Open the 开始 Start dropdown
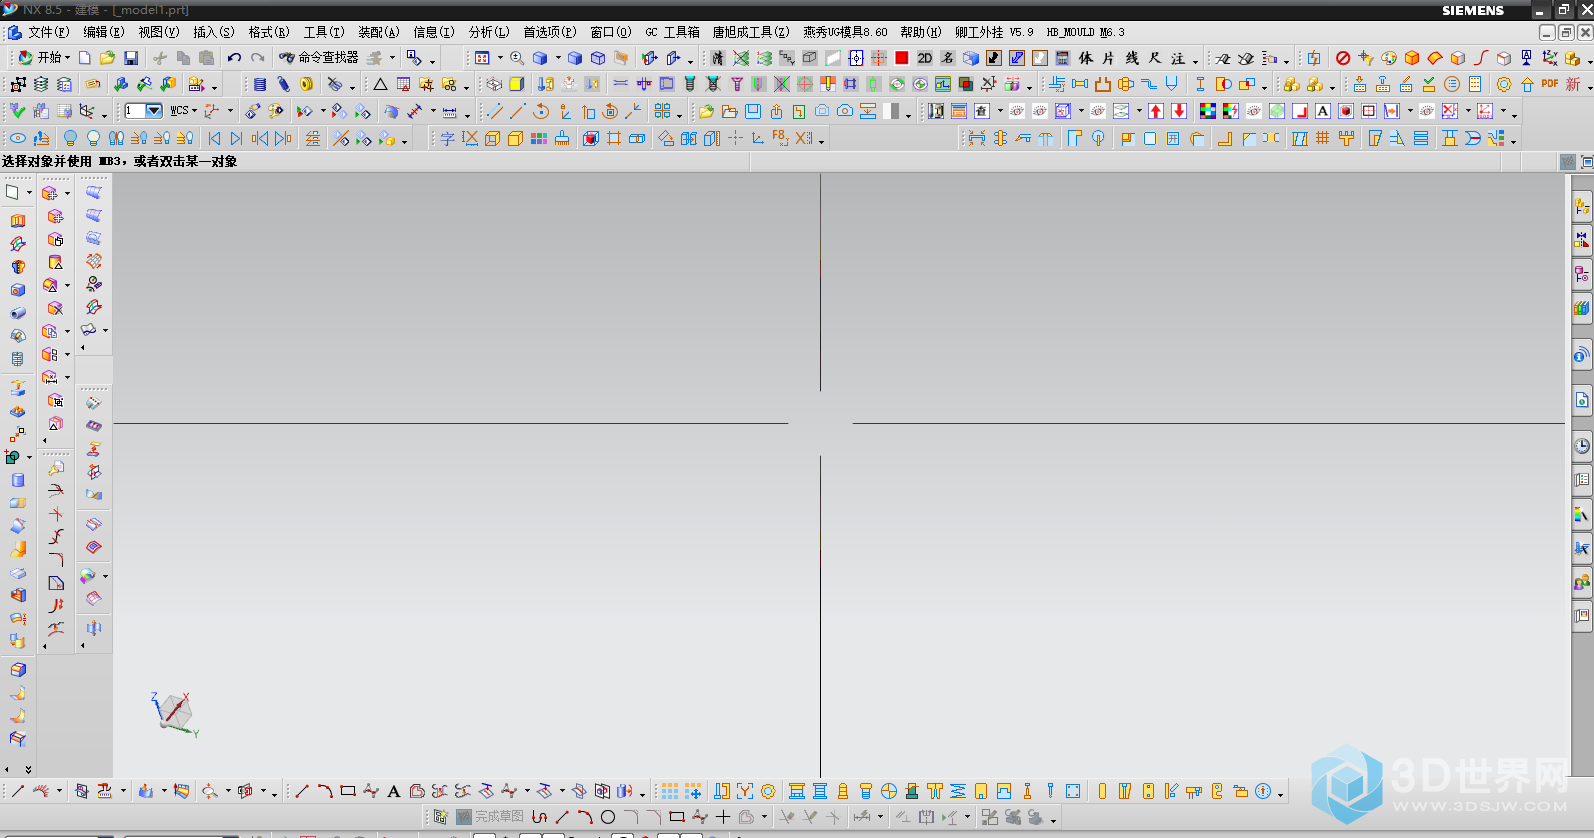Image resolution: width=1594 pixels, height=838 pixels. 44,58
